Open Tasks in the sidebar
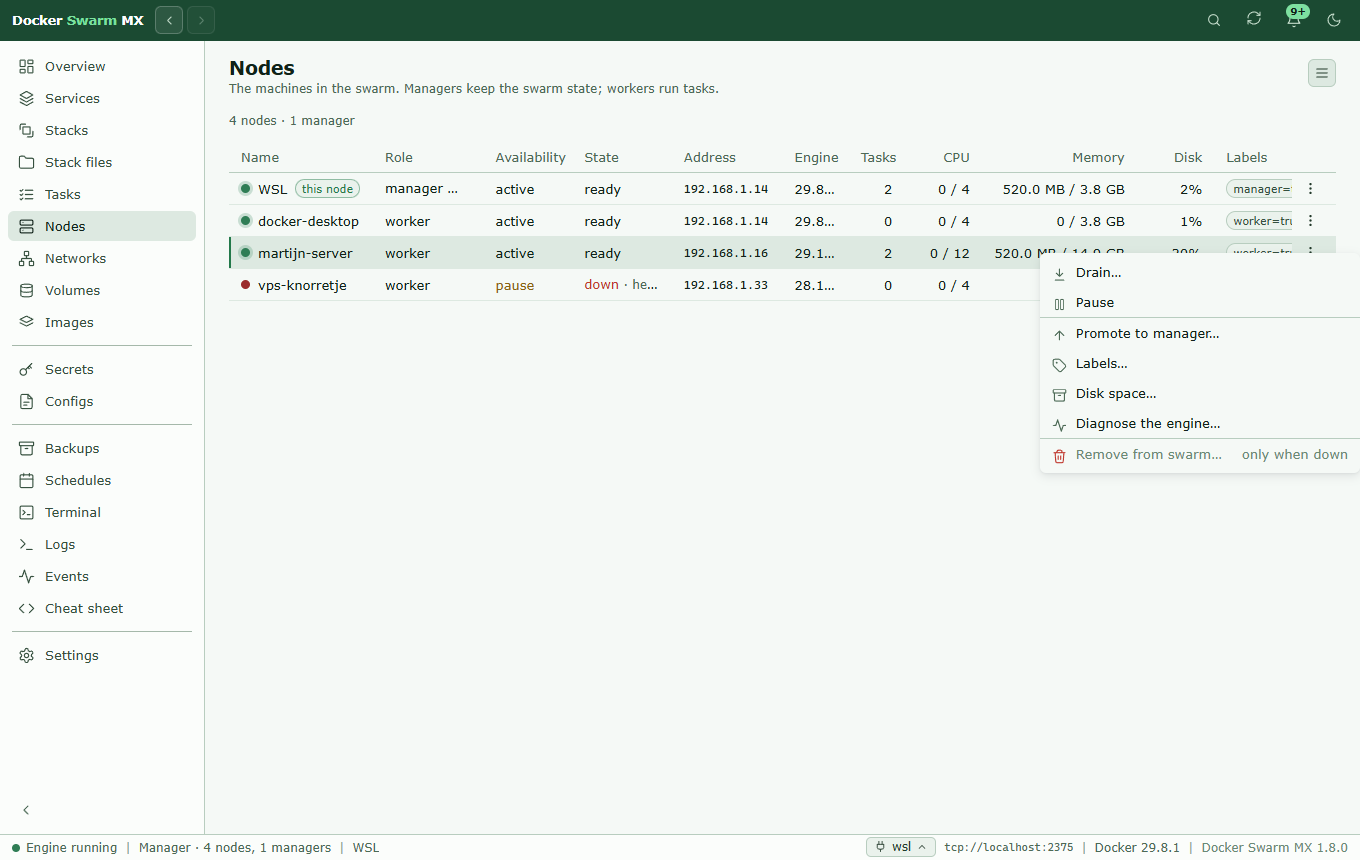 pyautogui.click(x=102, y=194)
